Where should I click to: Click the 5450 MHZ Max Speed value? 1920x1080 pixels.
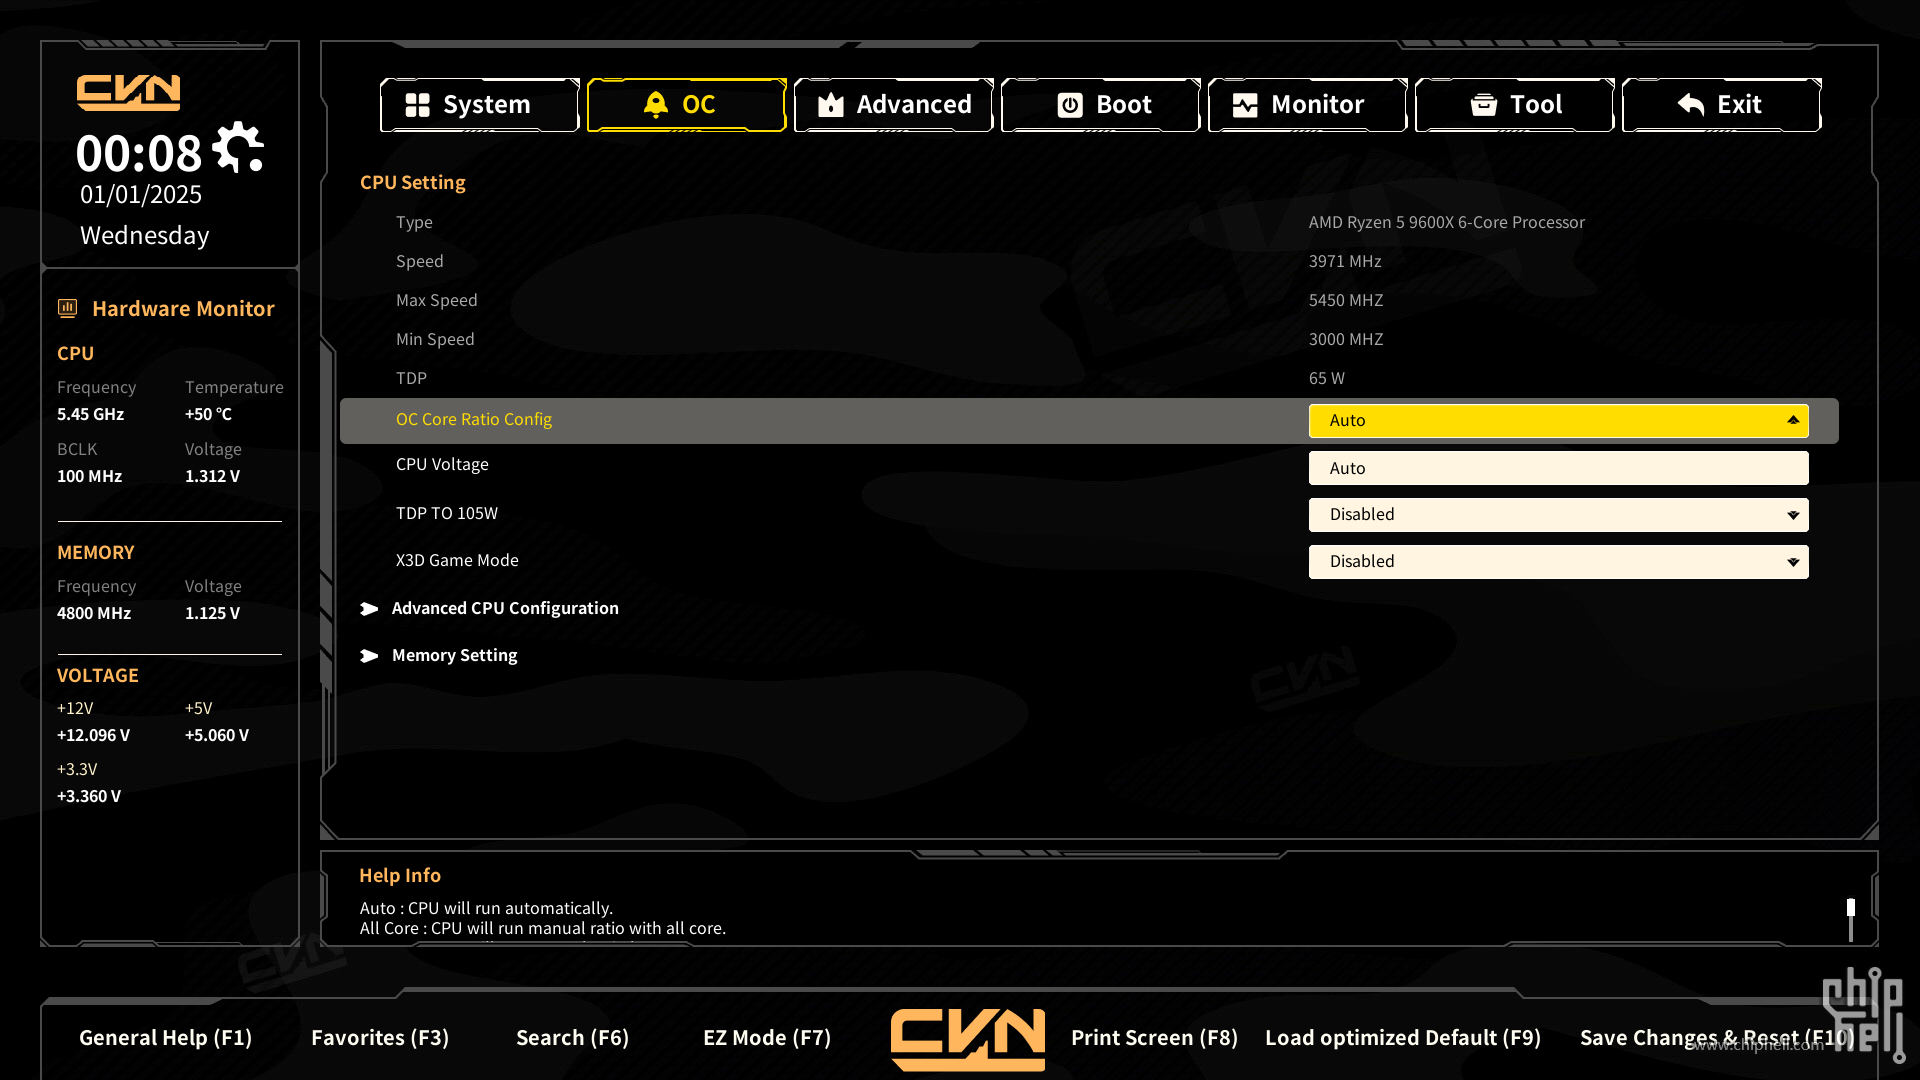pos(1346,301)
